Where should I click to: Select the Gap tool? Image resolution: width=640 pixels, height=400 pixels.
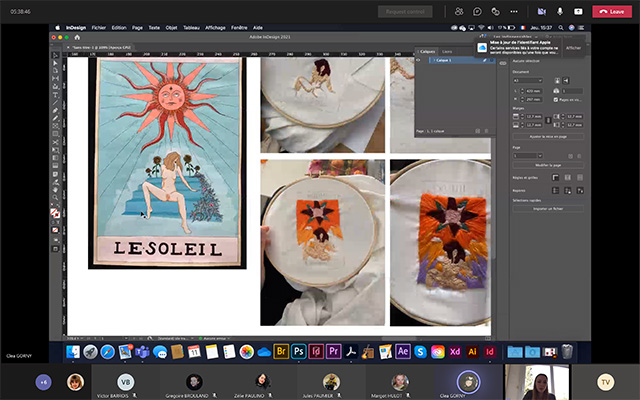56,79
